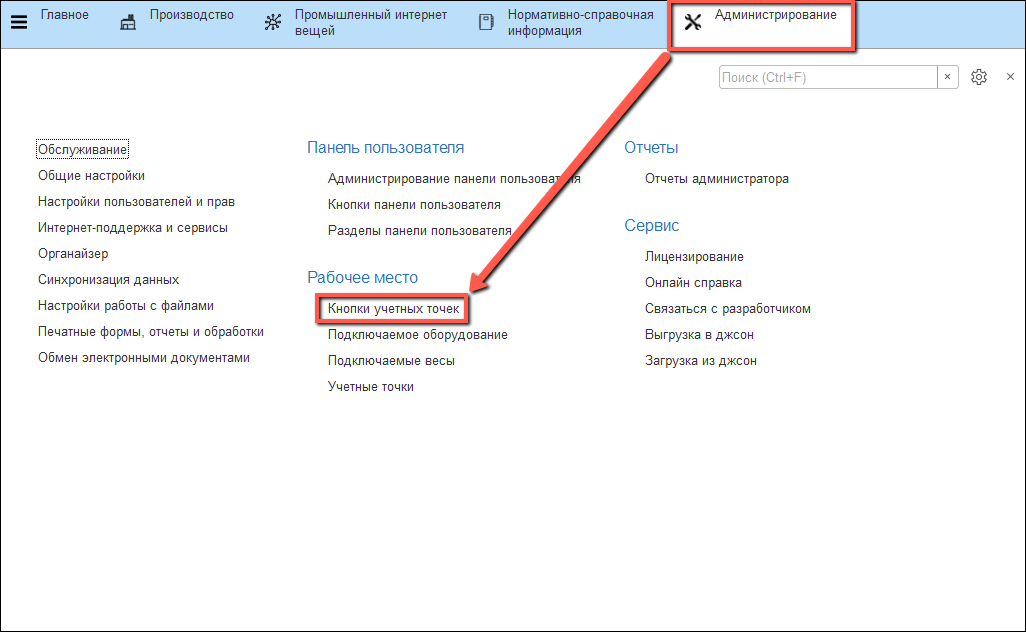Open Кнопки панели пользователя
The image size is (1026, 632).
tap(414, 205)
